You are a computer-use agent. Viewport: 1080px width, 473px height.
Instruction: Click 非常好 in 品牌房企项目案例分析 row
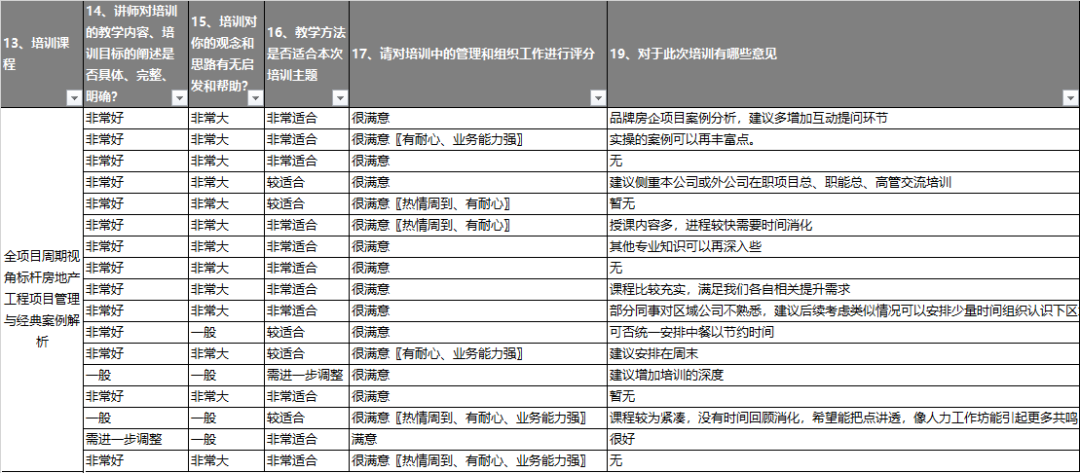[136, 118]
